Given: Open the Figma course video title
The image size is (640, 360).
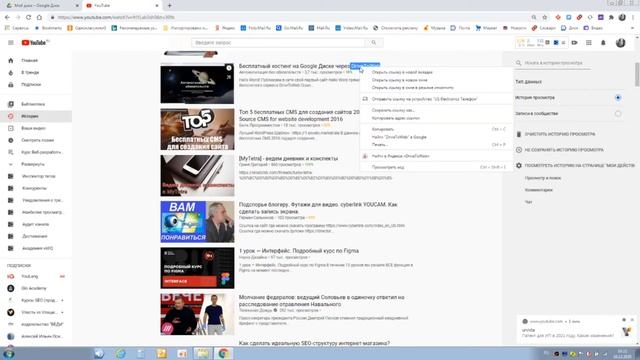Looking at the screenshot, I should [299, 251].
